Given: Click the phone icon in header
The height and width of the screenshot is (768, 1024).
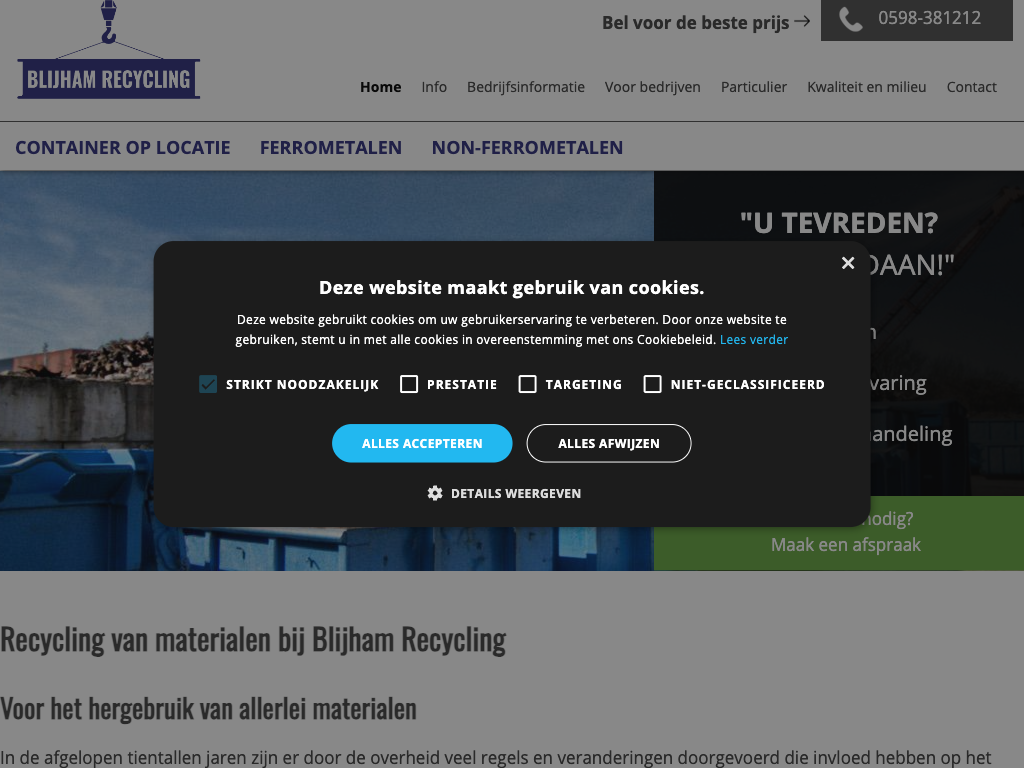Looking at the screenshot, I should (850, 19).
